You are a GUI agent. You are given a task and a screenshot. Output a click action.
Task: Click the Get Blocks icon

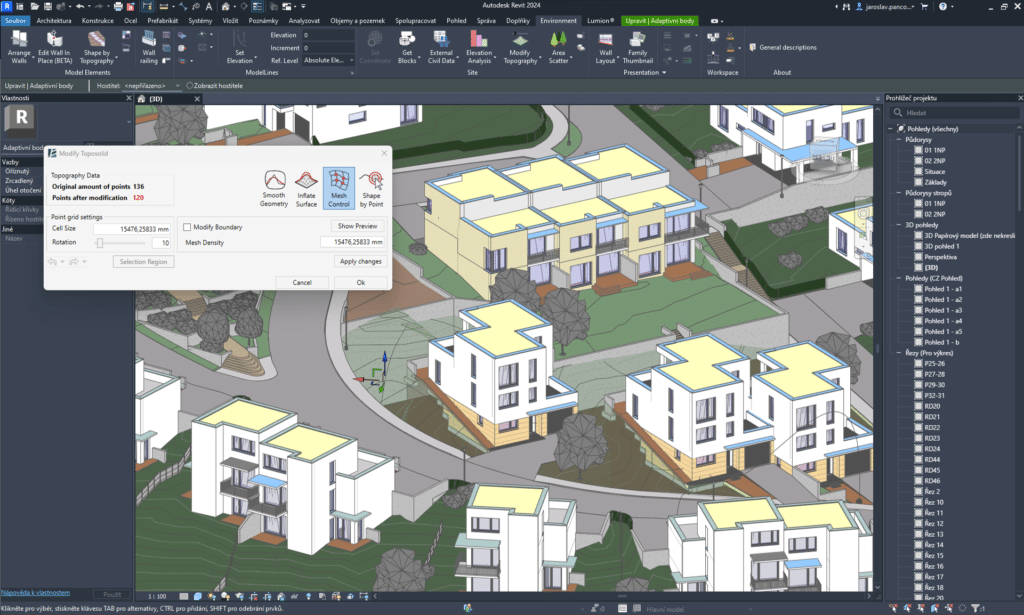407,47
